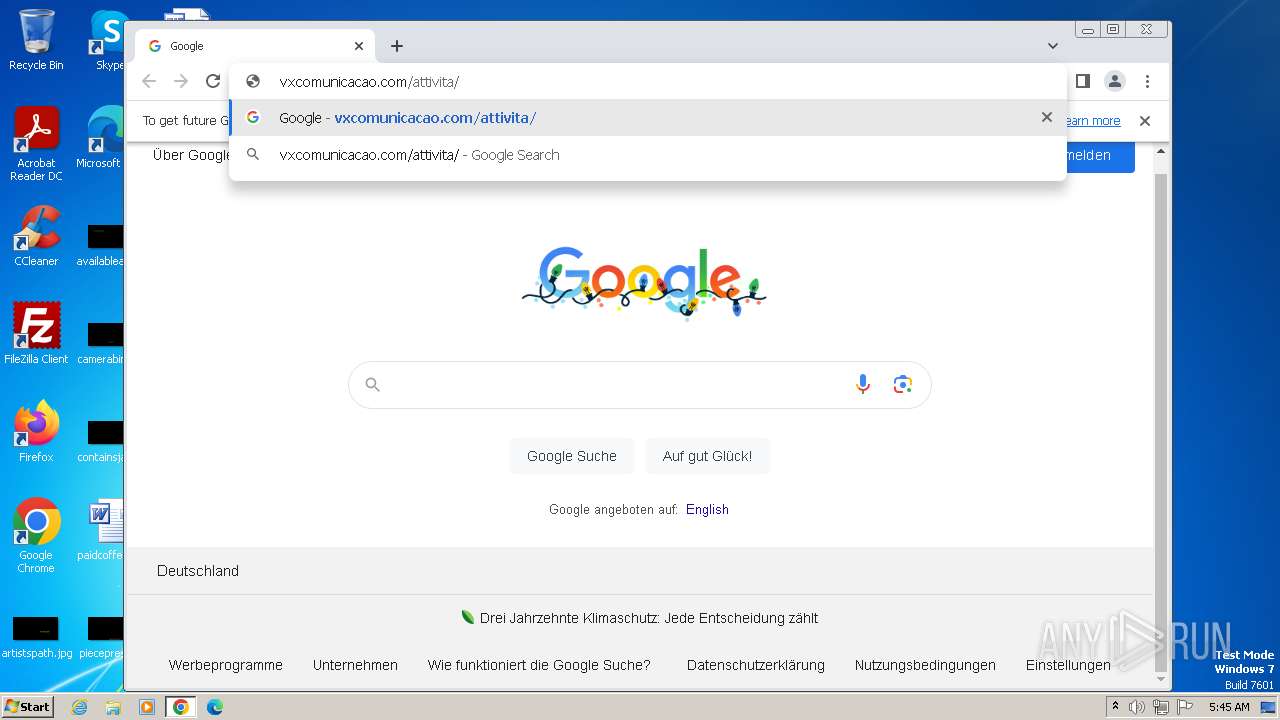Dismiss the Chrome update info bar
Image resolution: width=1280 pixels, height=720 pixels.
click(1145, 121)
